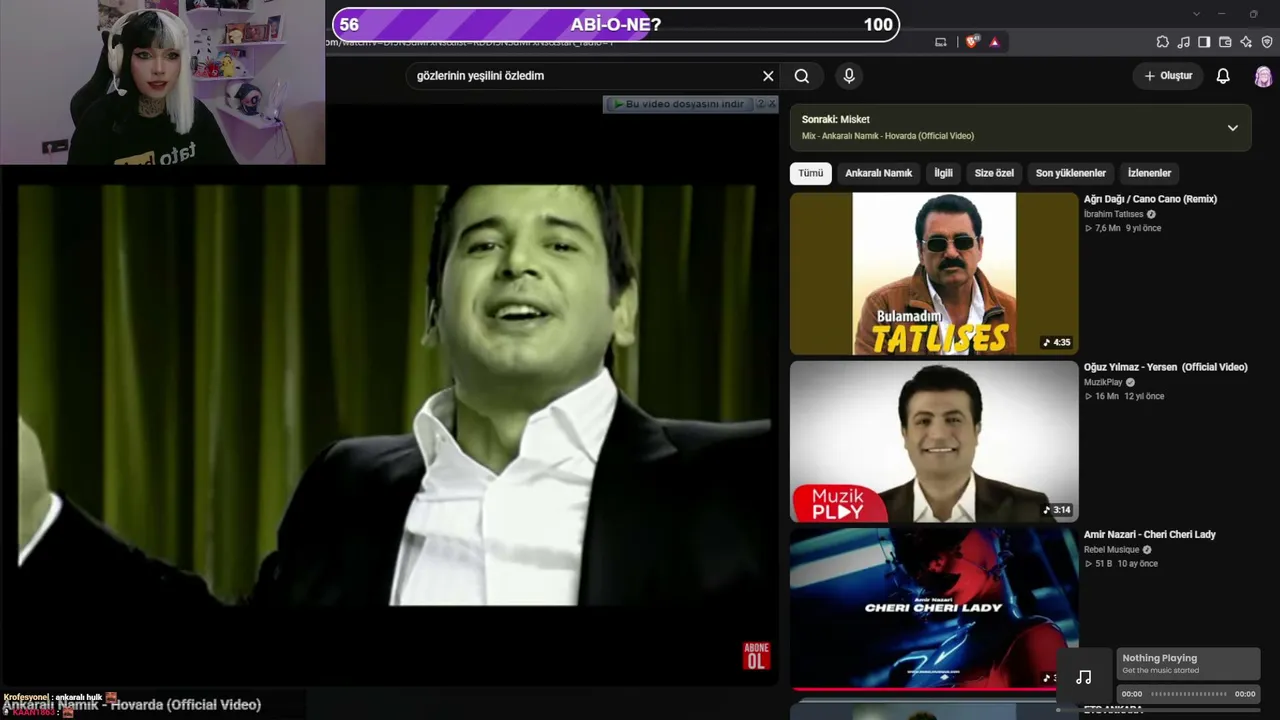
Task: Open the Bulamadım Tatlıses video thumbnail
Action: [x=934, y=273]
